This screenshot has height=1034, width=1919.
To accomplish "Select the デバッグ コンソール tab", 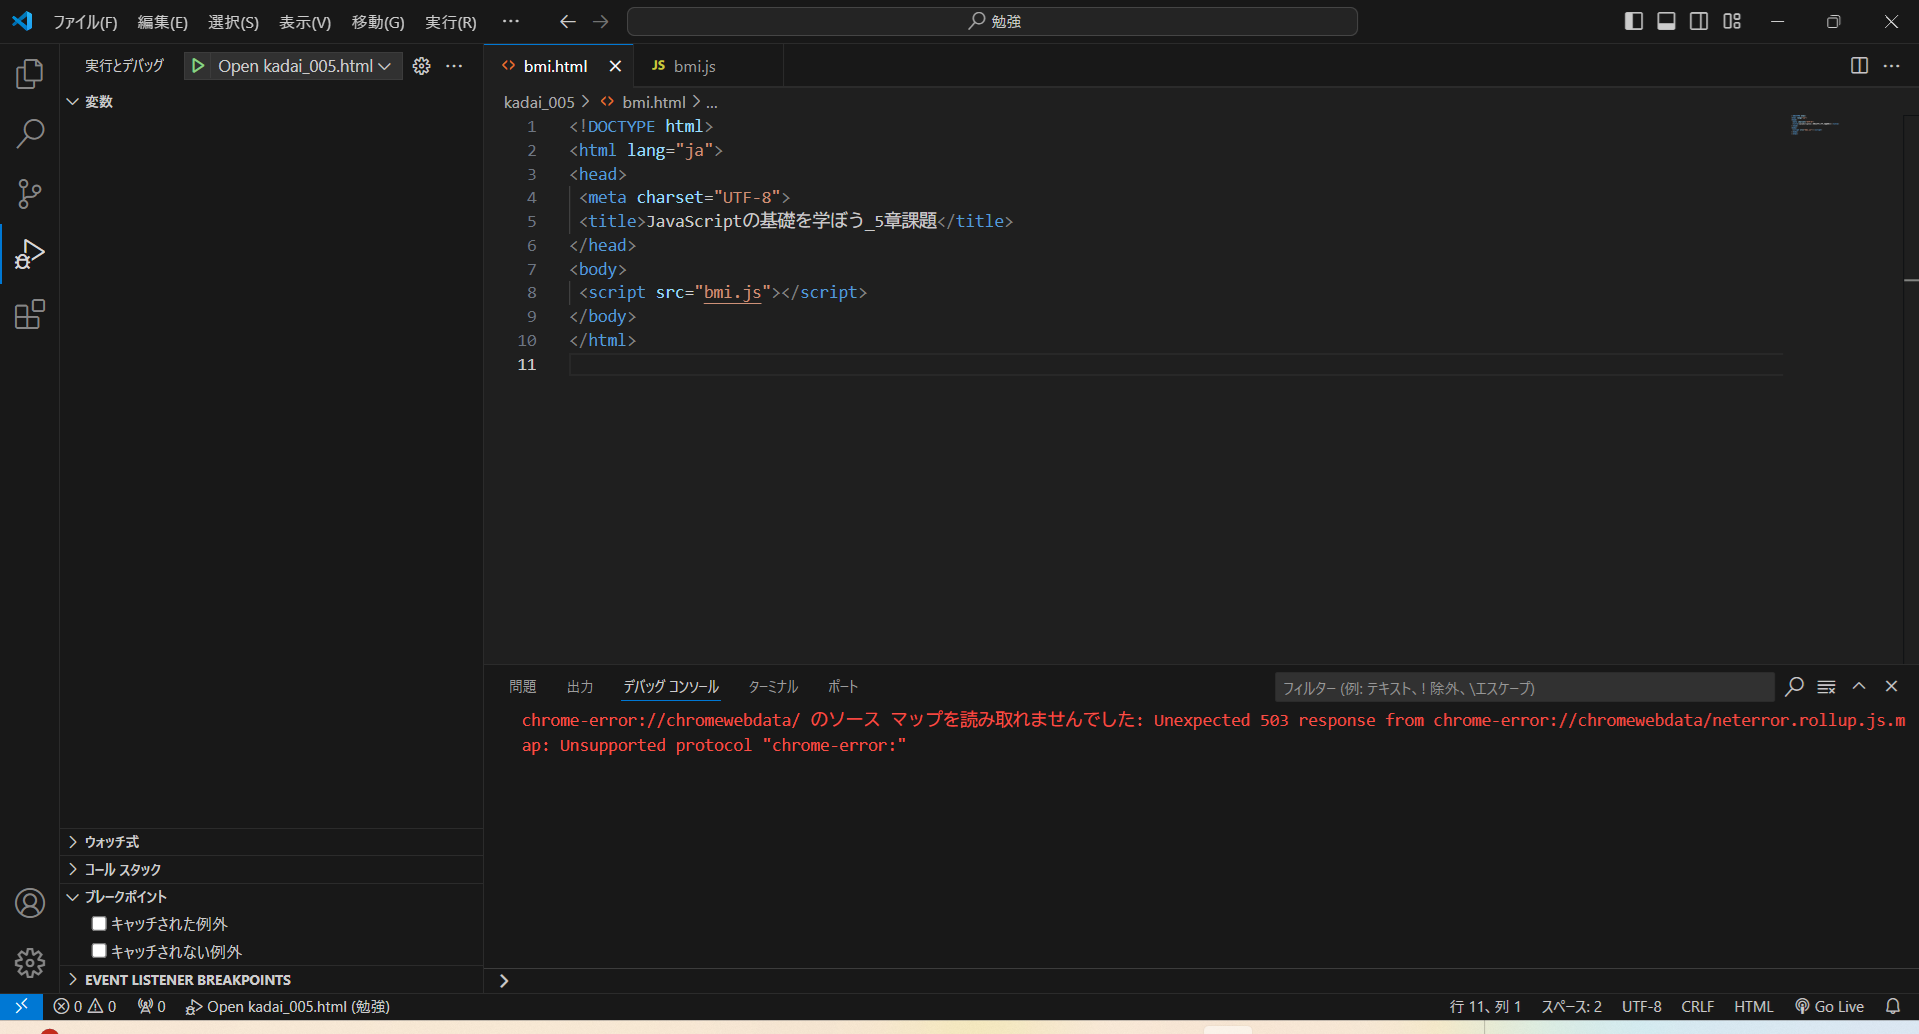I will point(671,687).
